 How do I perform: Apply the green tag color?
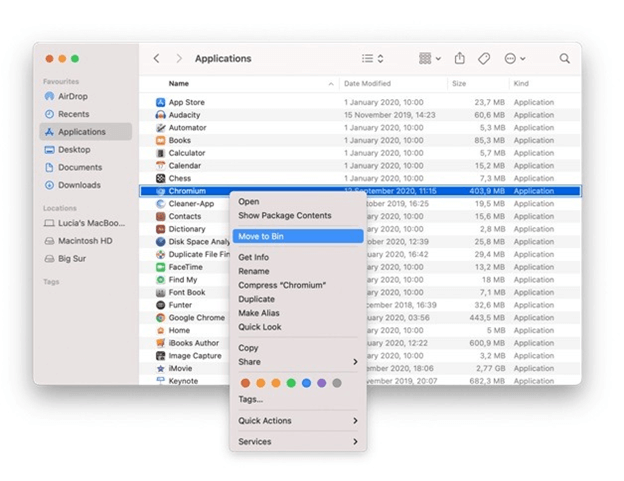pos(291,383)
